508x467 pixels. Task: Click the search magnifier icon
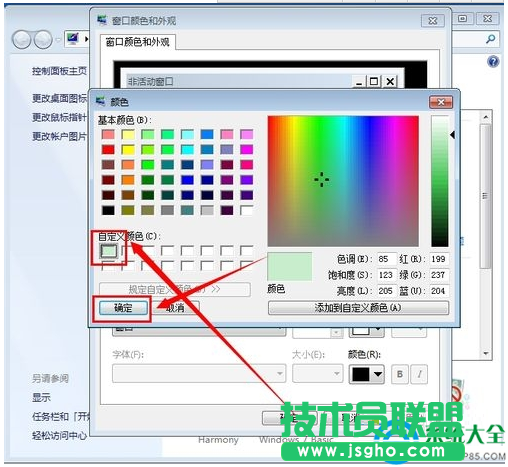(x=490, y=39)
